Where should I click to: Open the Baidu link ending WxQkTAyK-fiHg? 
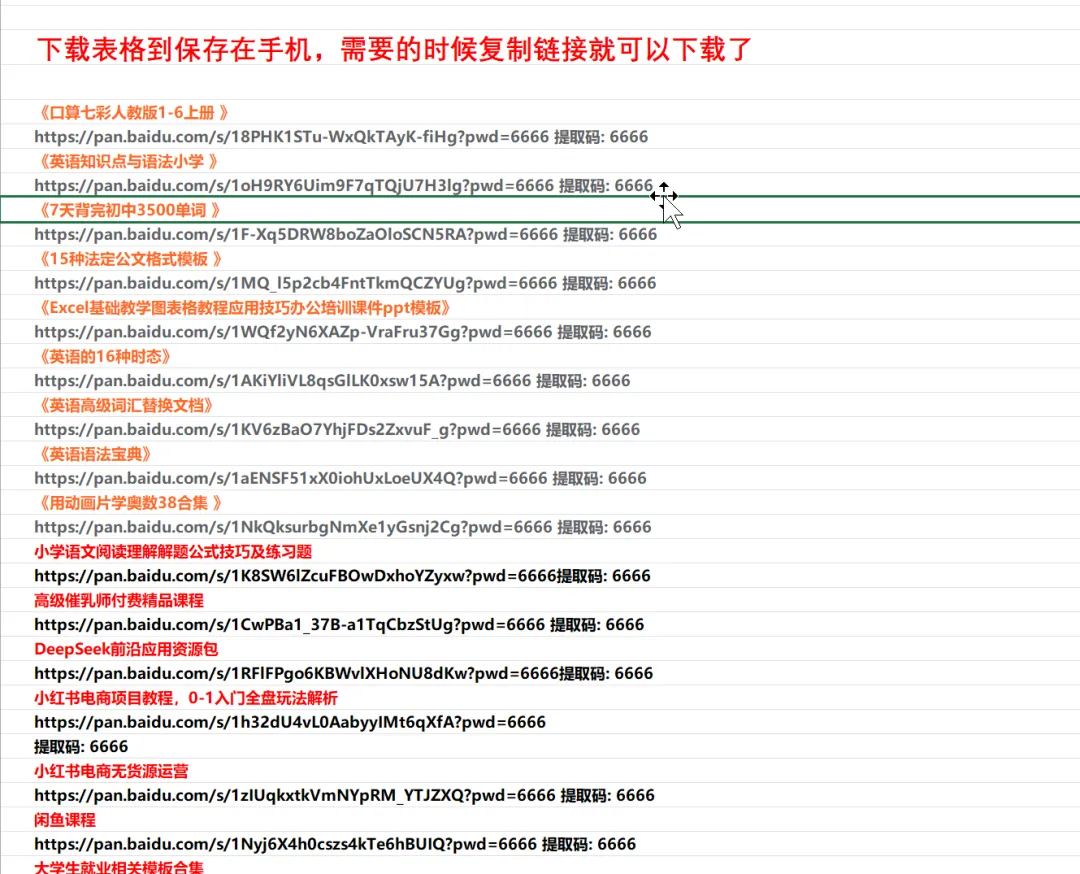tap(291, 136)
